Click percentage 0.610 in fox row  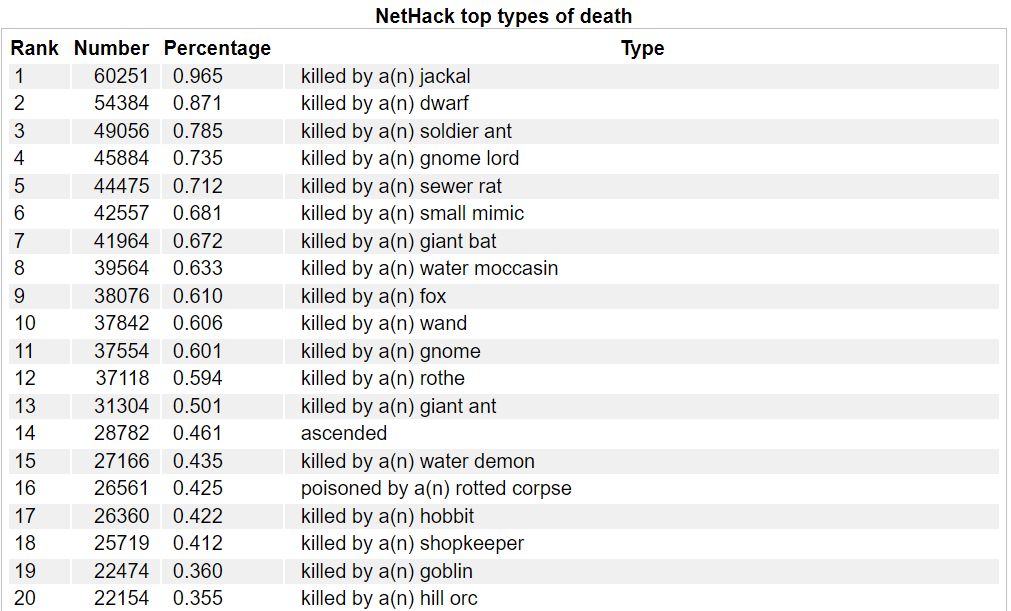(197, 296)
